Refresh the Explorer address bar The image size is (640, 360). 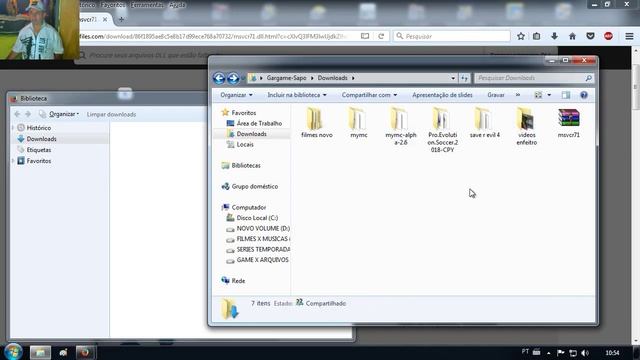click(x=464, y=78)
